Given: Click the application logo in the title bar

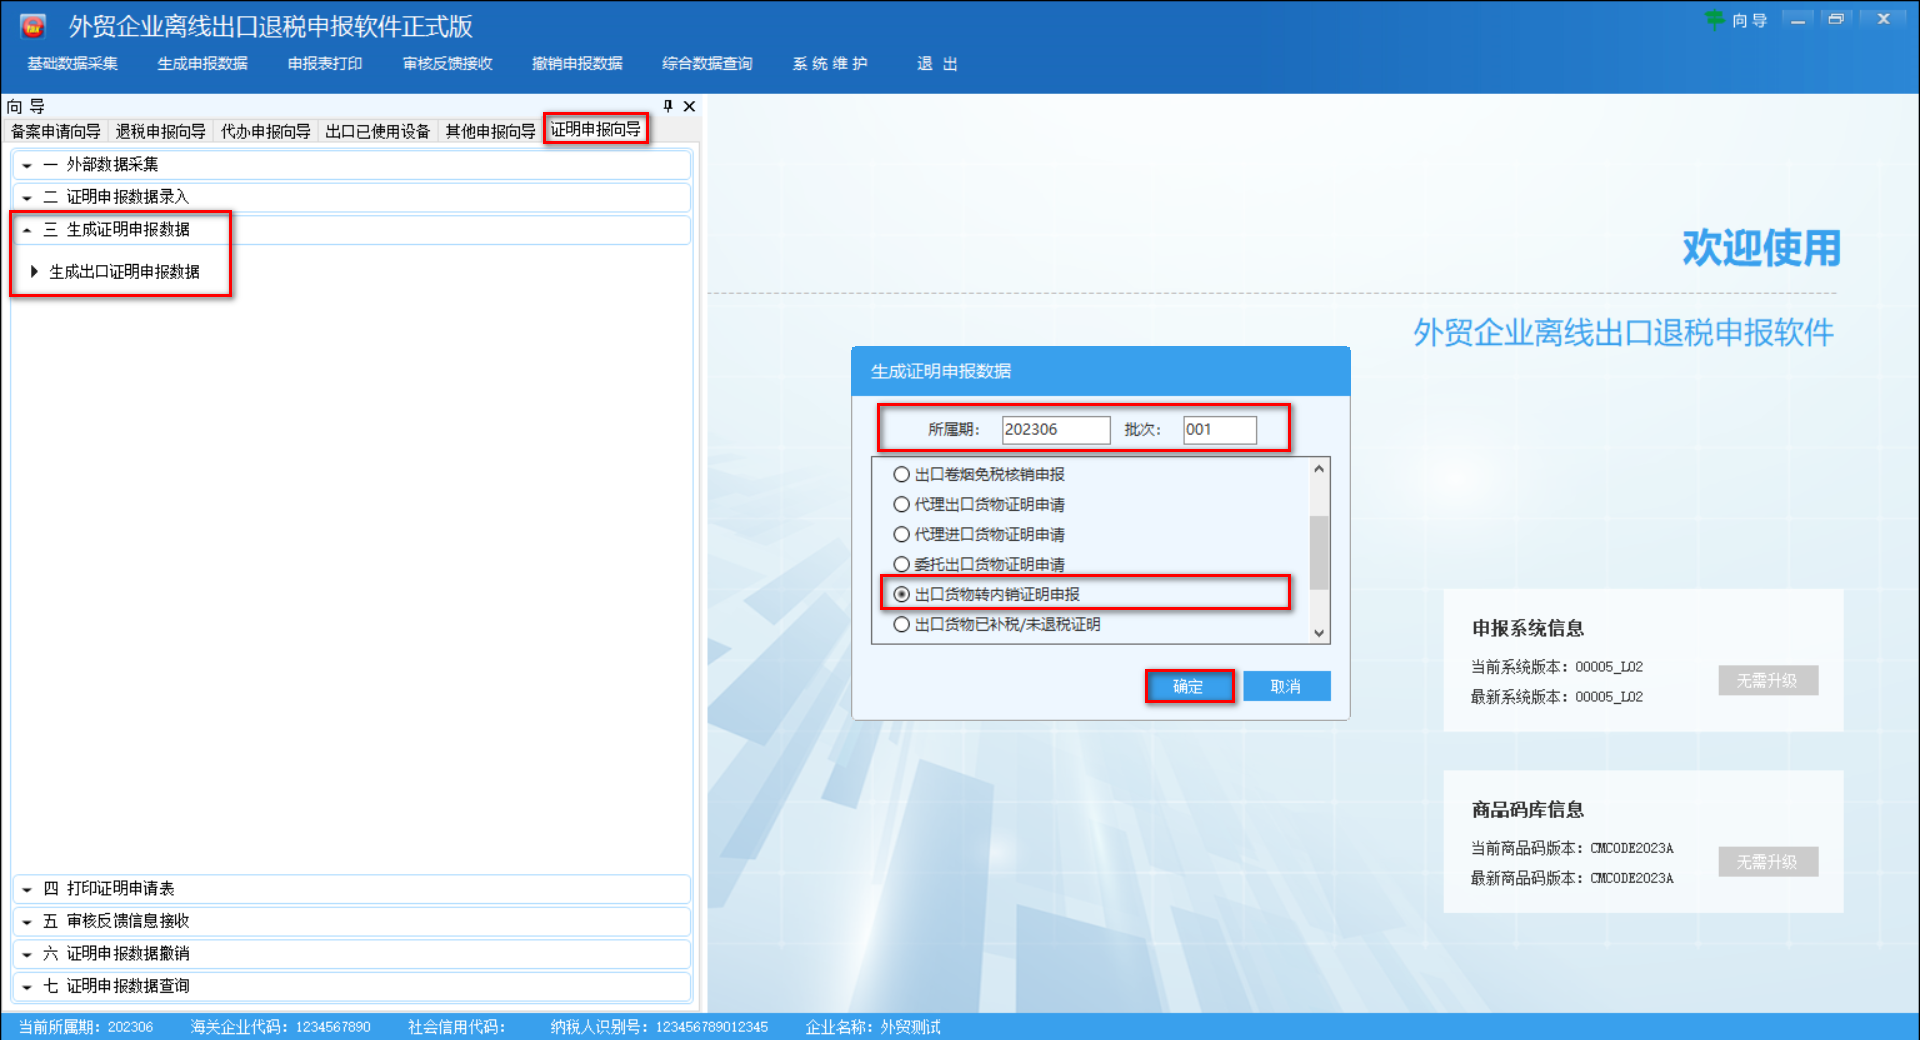Looking at the screenshot, I should 31,25.
